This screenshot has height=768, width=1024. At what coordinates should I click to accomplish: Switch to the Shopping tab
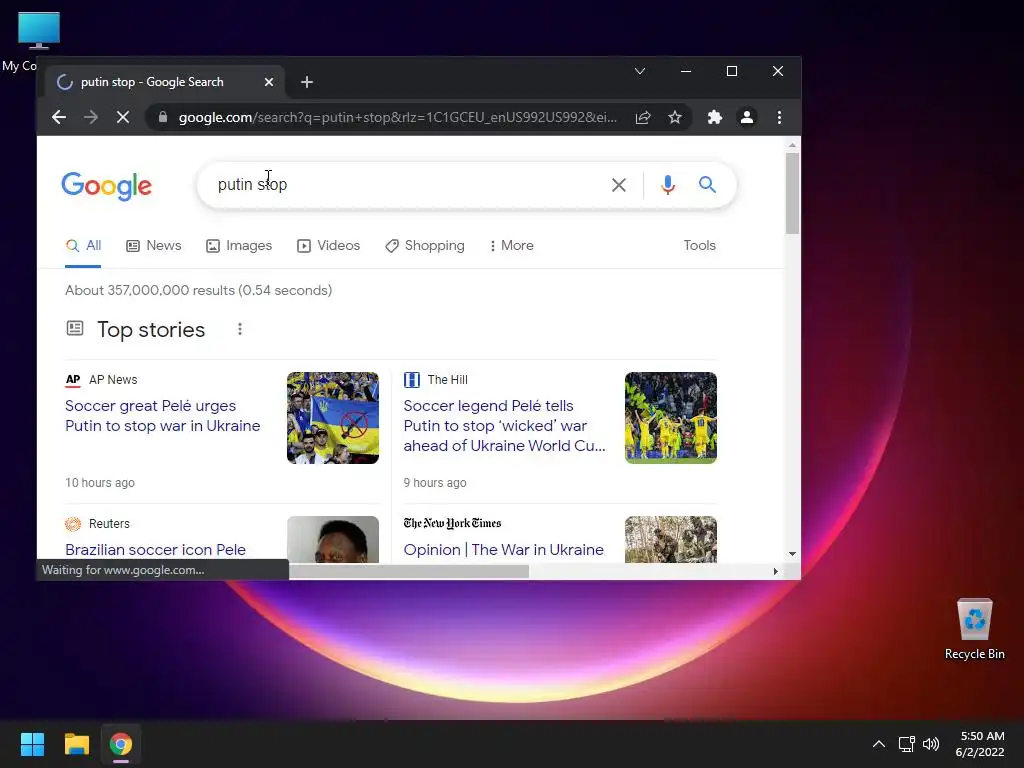[x=425, y=246]
